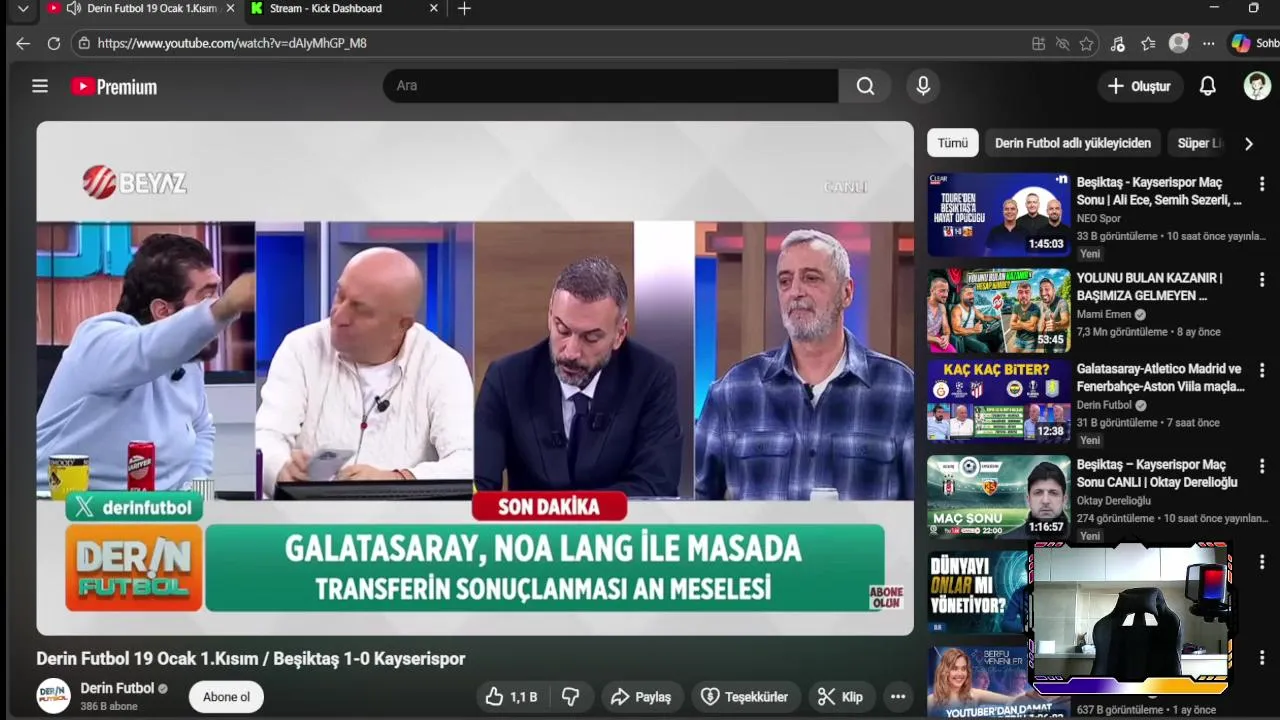
Task: Open Oktay Derelioğlu channel name
Action: [x=1114, y=501]
